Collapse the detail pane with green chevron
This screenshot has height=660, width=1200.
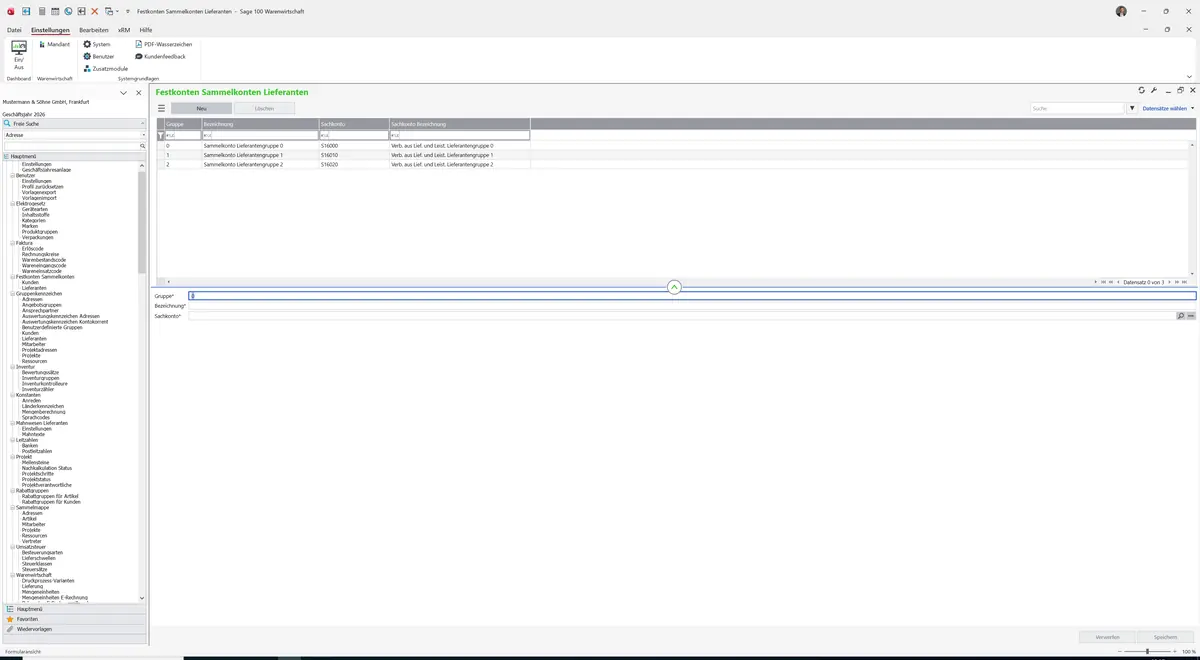[x=674, y=287]
